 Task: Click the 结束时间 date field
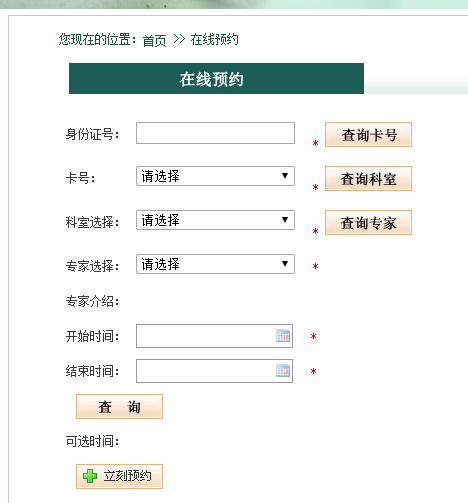214,371
